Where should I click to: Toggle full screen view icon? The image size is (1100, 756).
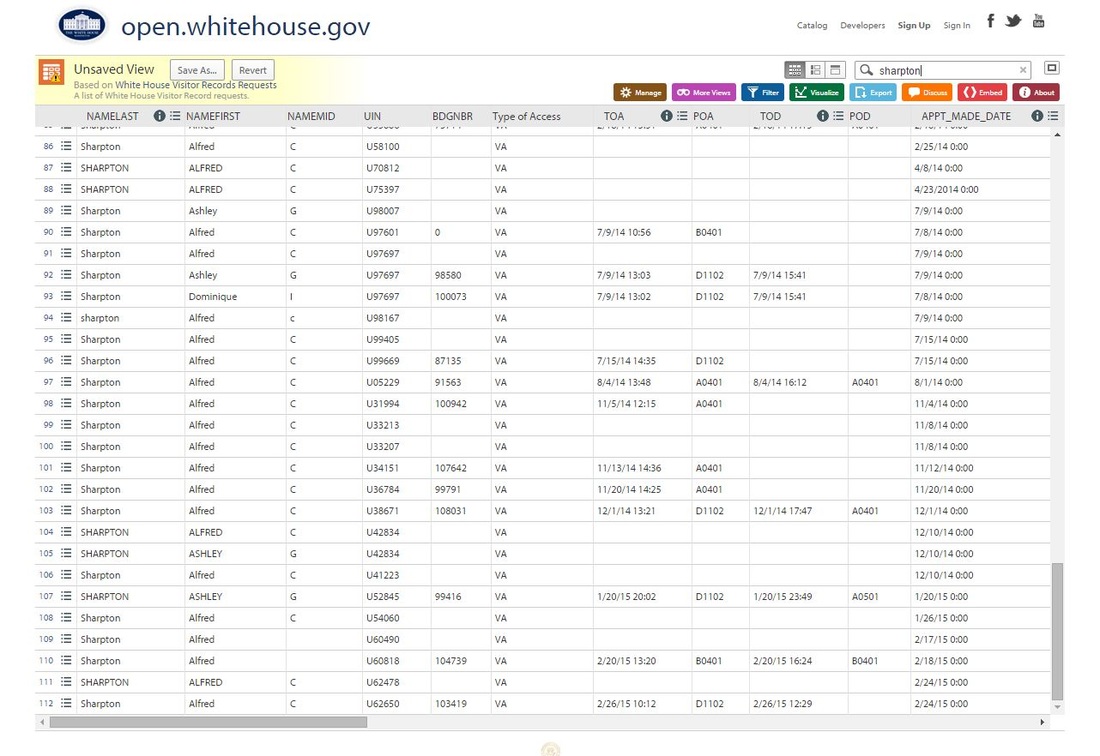[1051, 68]
